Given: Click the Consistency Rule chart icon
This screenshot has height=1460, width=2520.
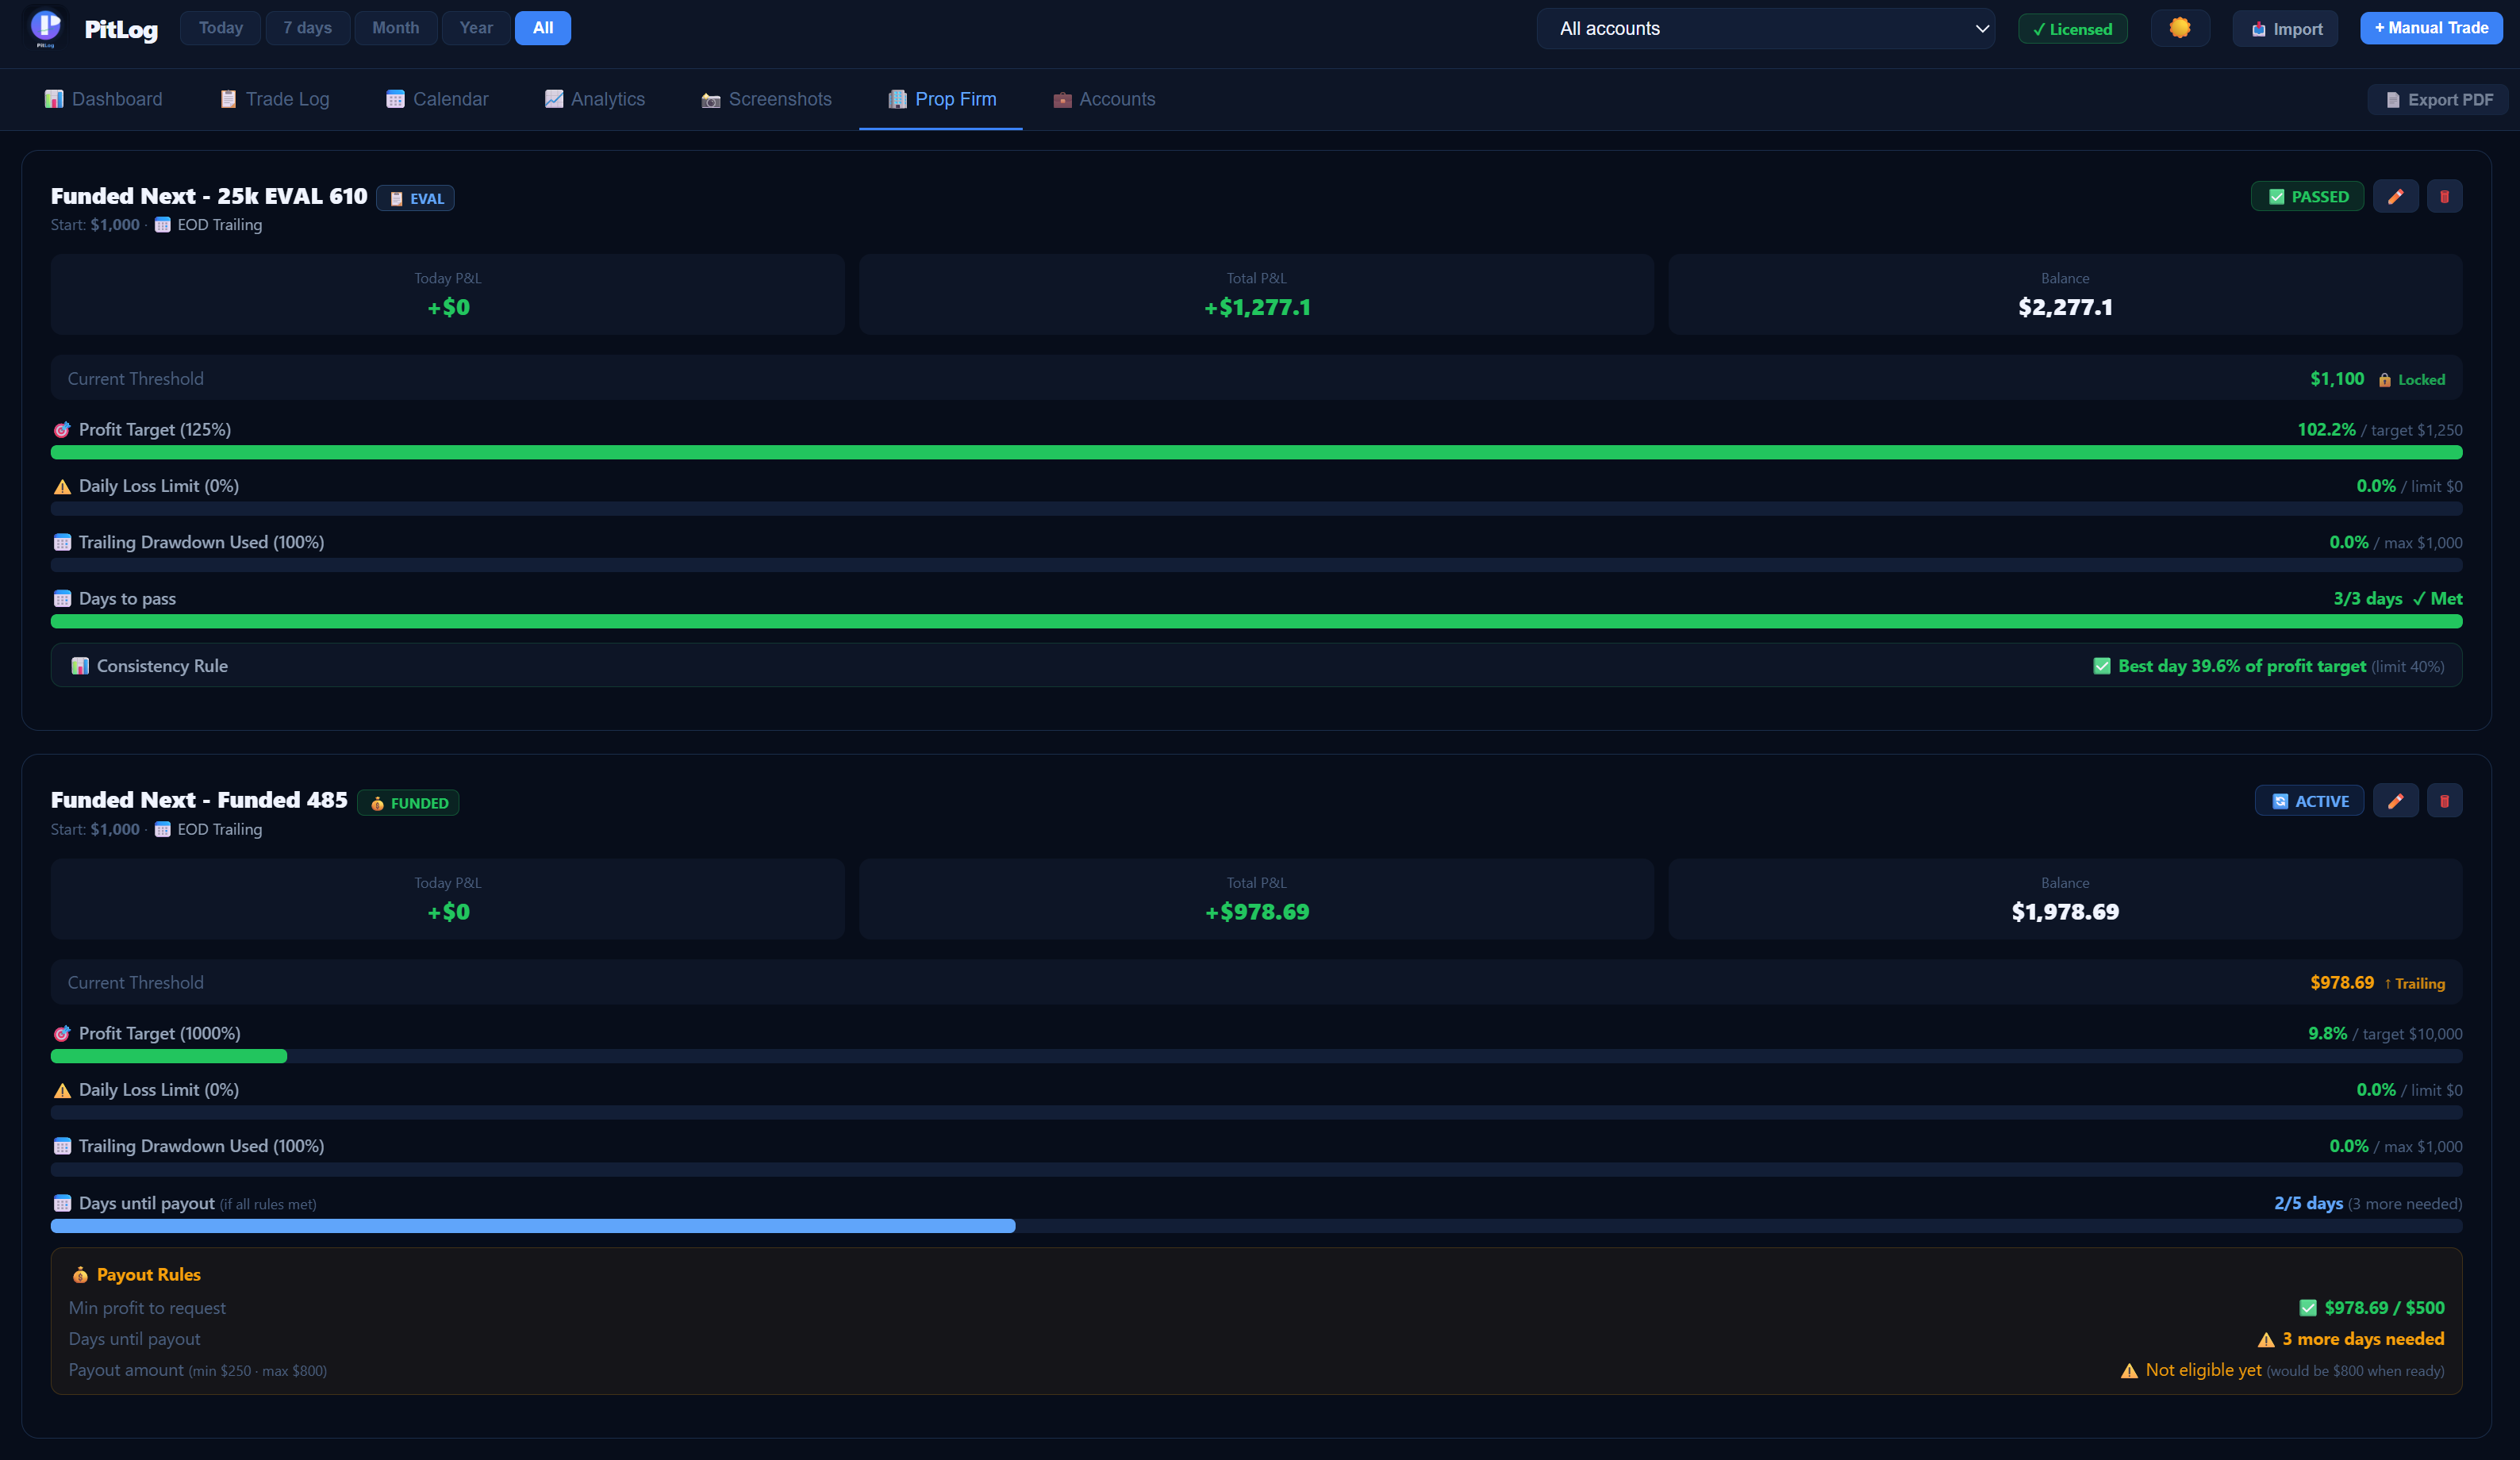Looking at the screenshot, I should click(x=80, y=666).
